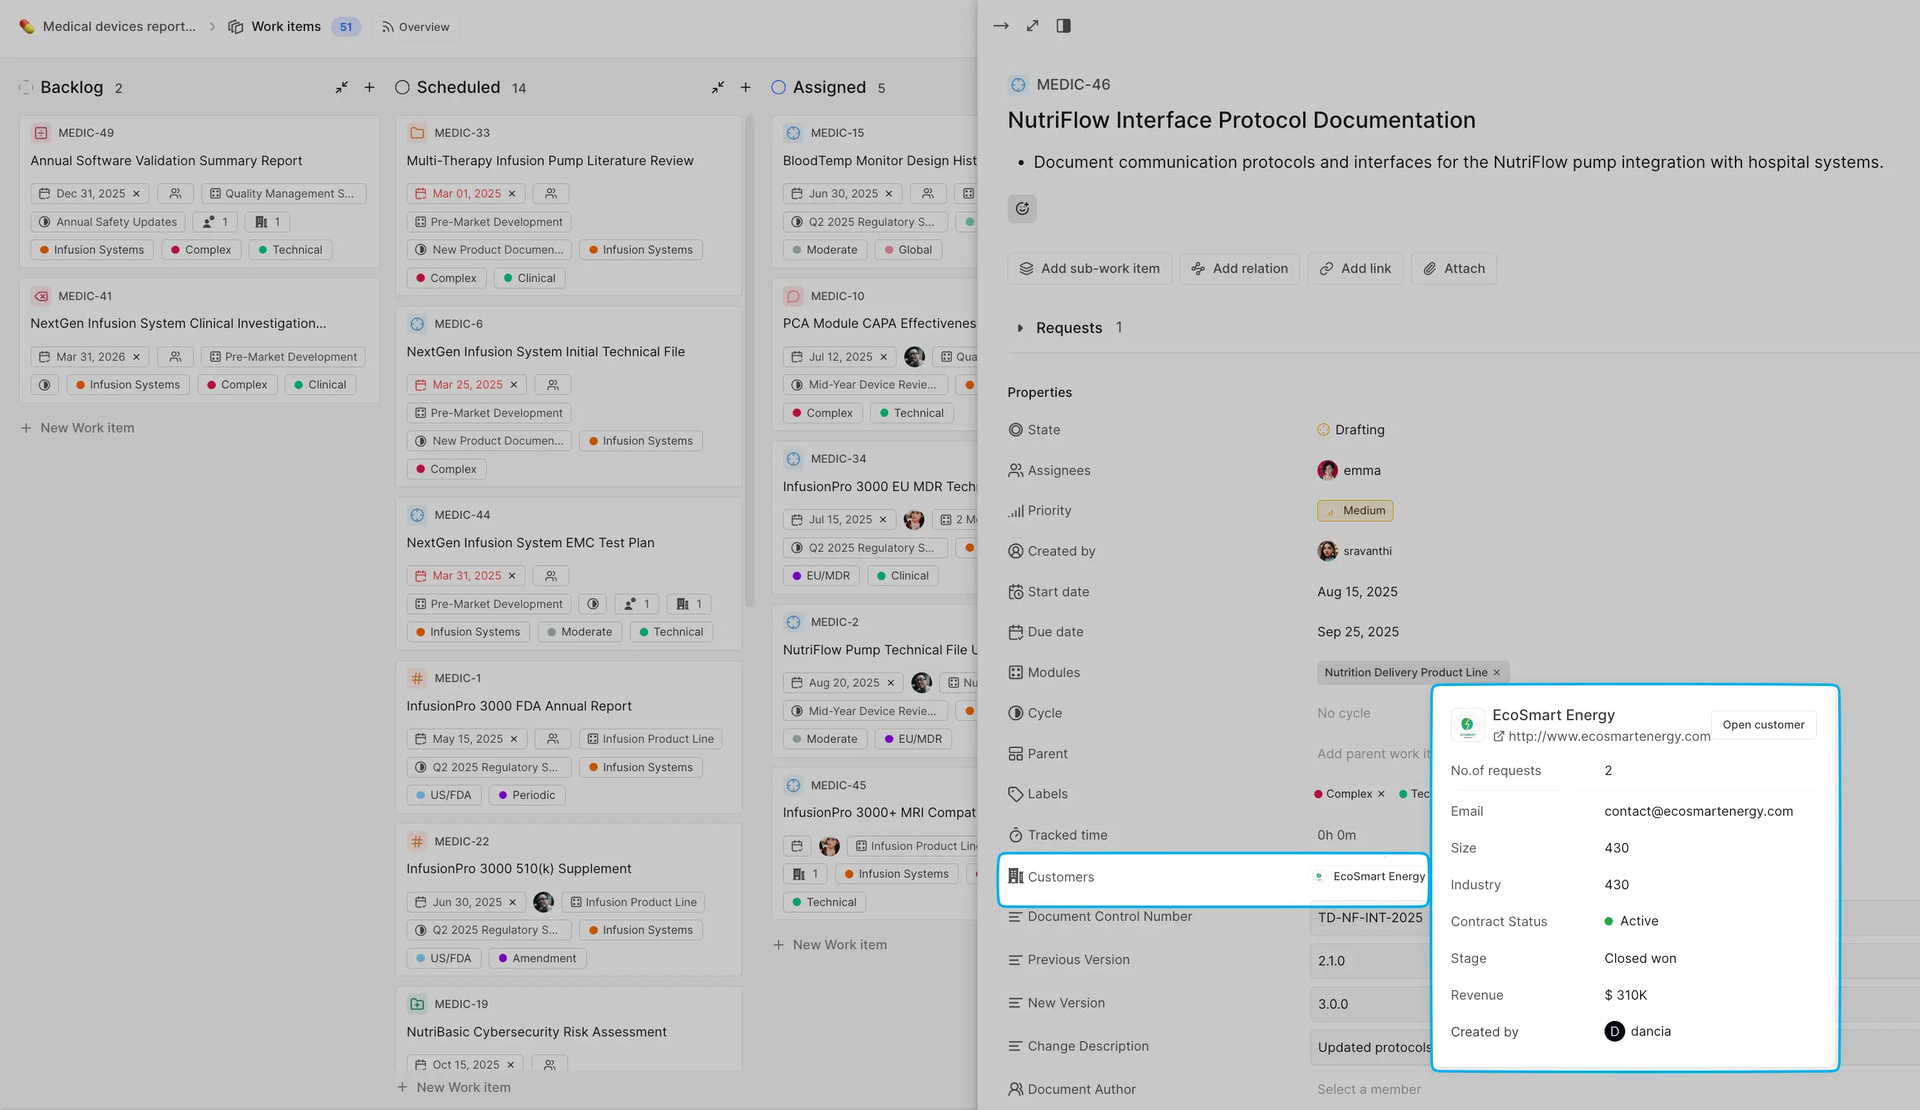Click the full-screen expand icon
1920x1110 pixels.
(1032, 26)
